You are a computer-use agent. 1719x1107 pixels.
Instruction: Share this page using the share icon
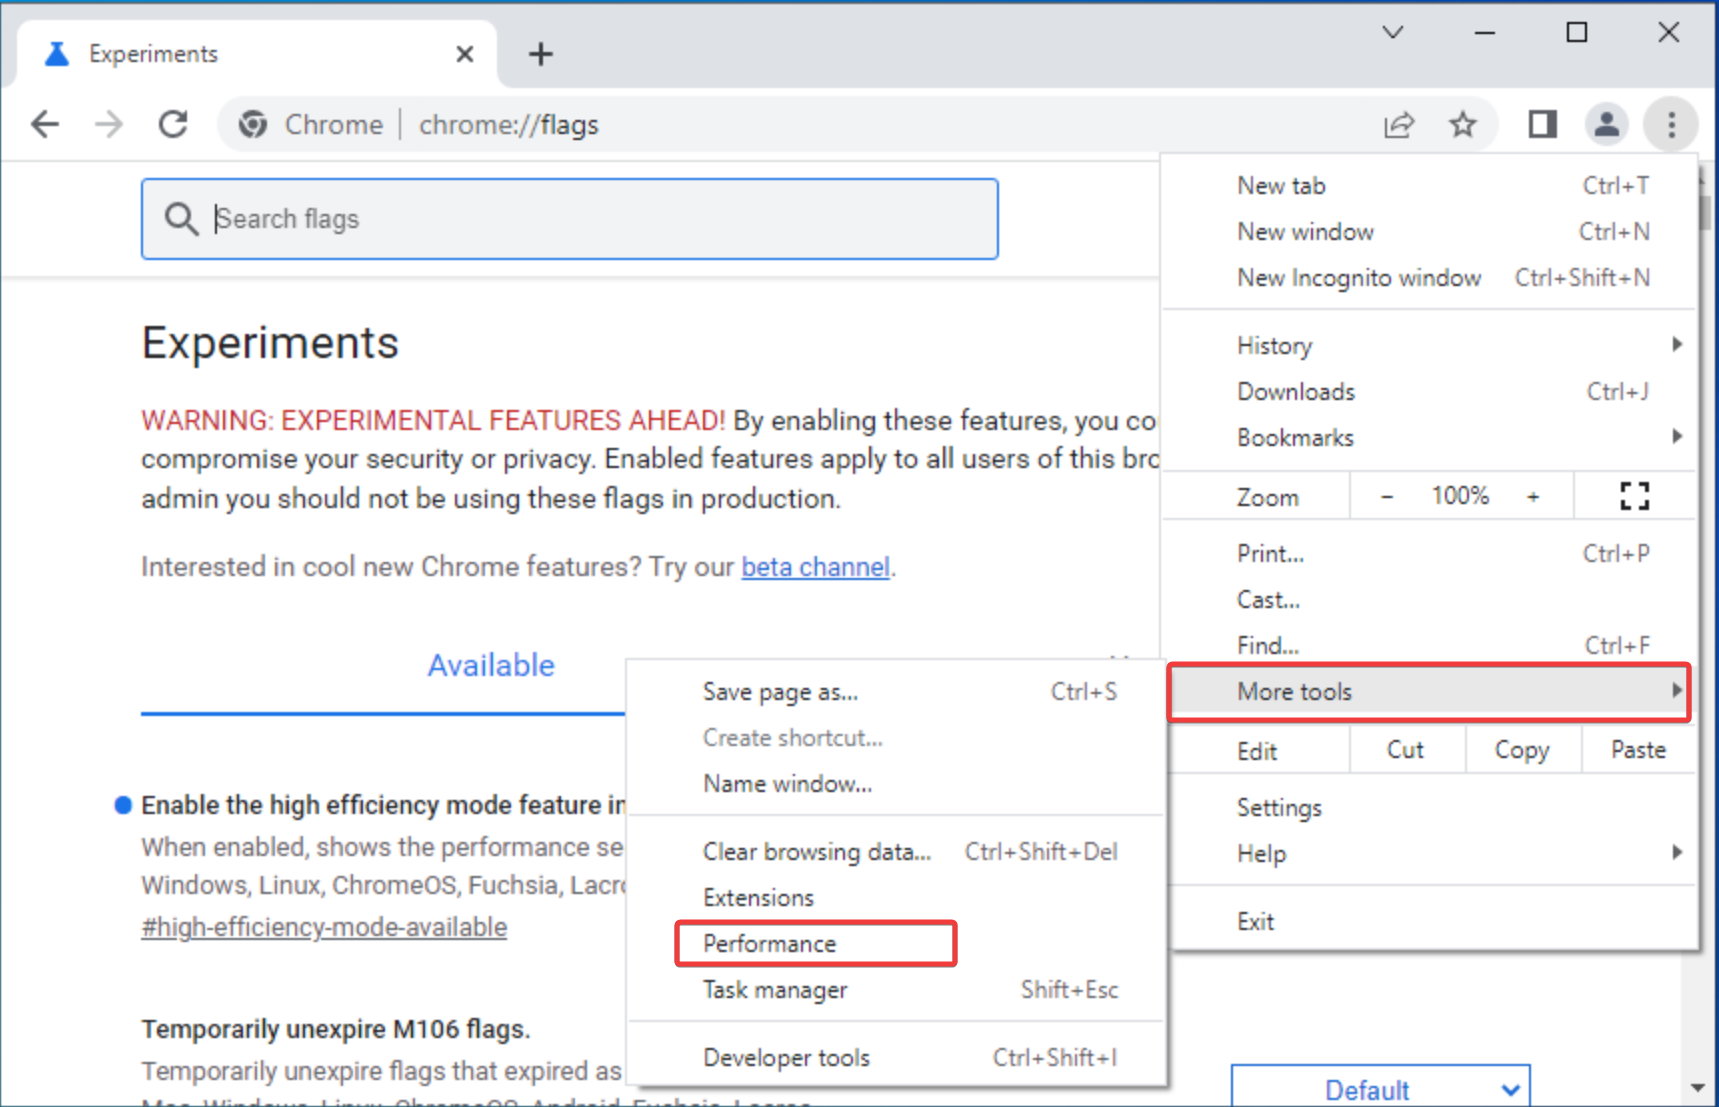pyautogui.click(x=1398, y=125)
